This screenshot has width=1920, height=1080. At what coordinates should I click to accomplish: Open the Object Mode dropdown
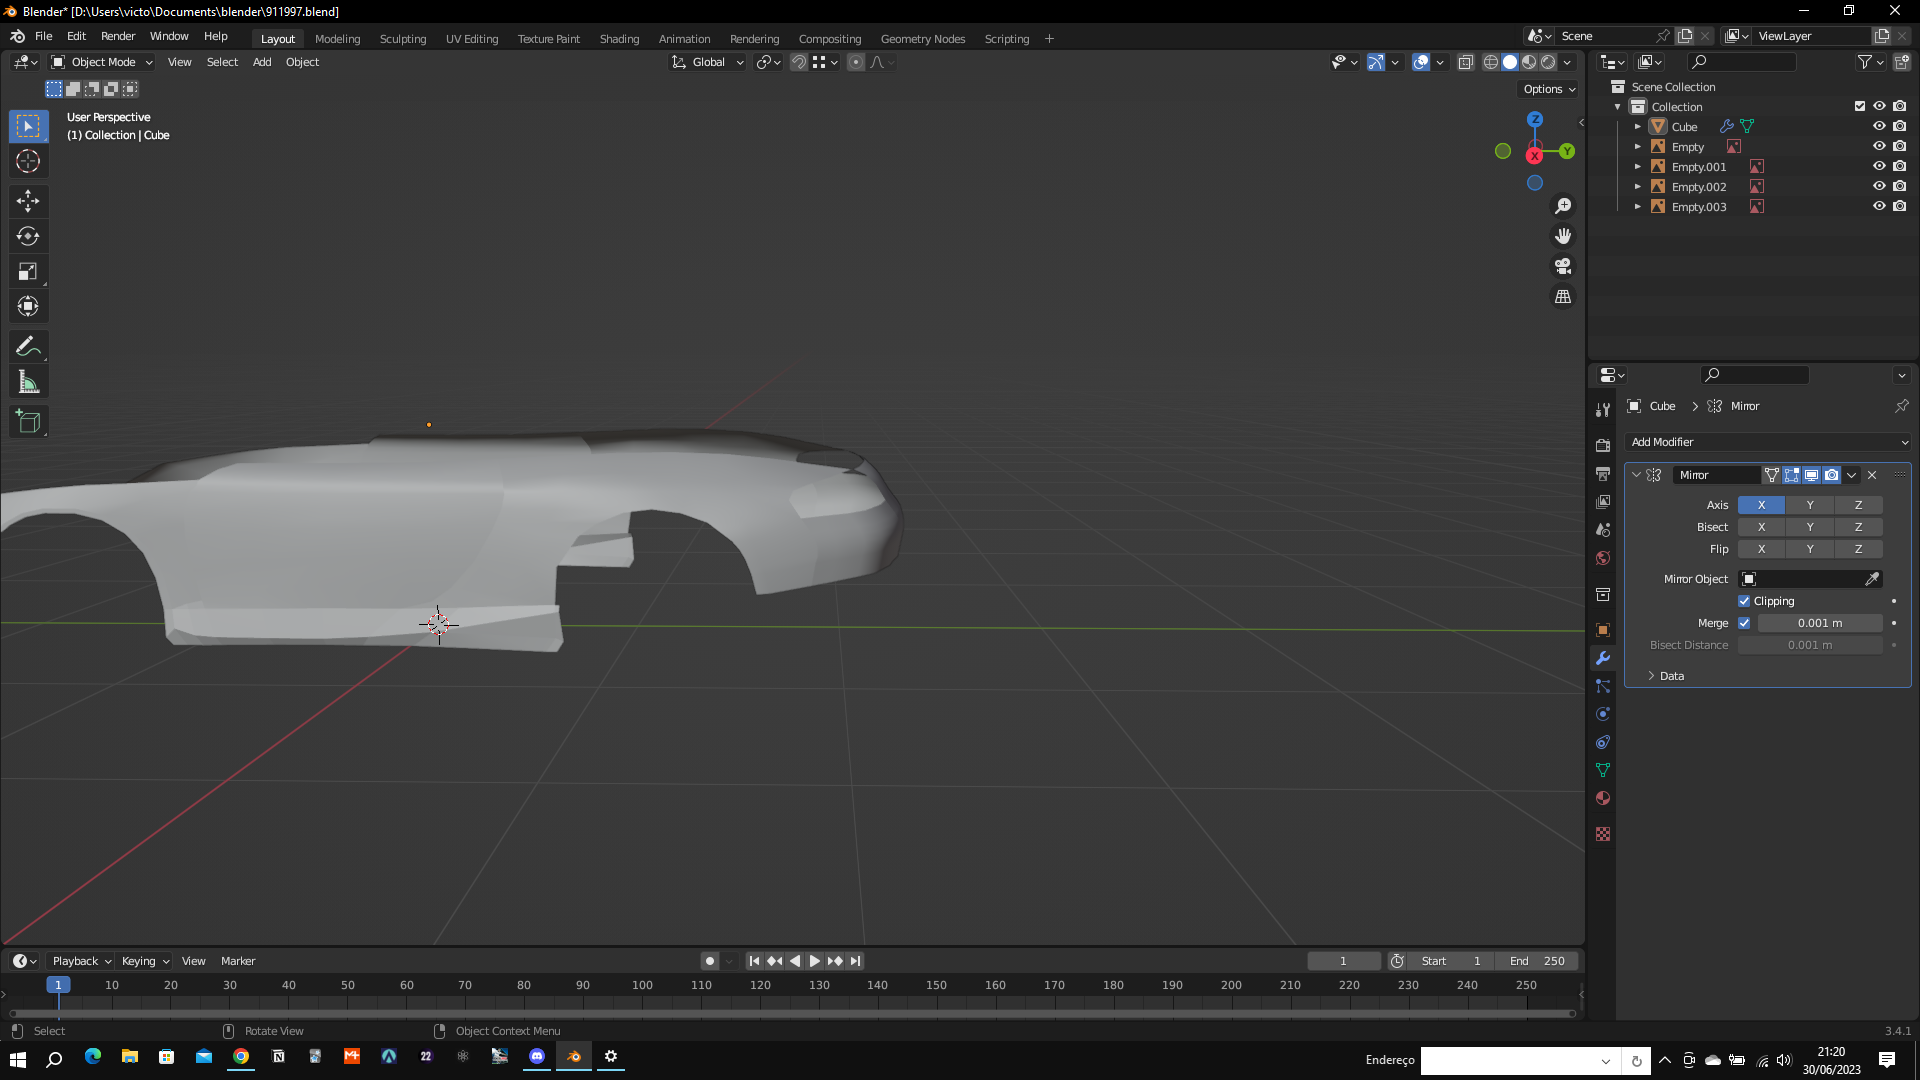[x=102, y=62]
